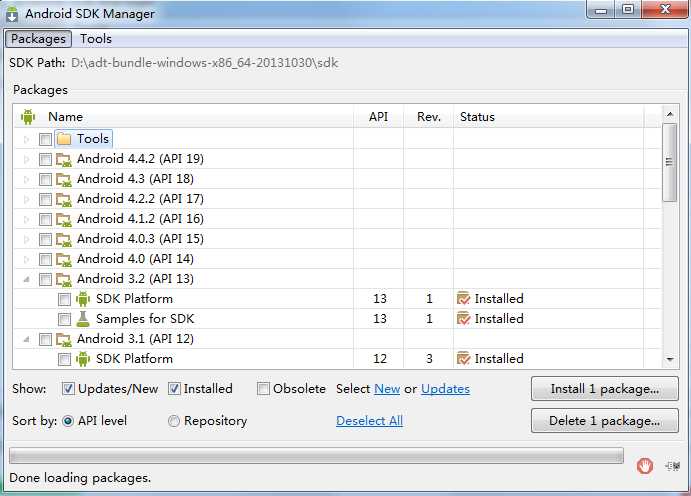Click the Android 3.2 (API 13) package icon
Screen dimensions: 691x496
(64, 279)
